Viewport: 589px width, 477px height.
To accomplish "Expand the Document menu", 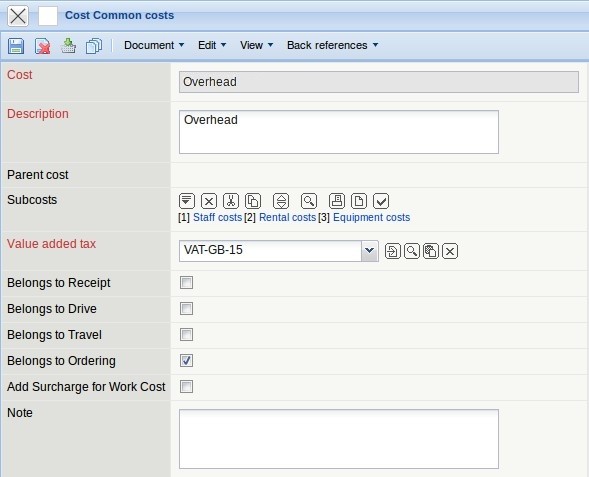I will (x=154, y=45).
